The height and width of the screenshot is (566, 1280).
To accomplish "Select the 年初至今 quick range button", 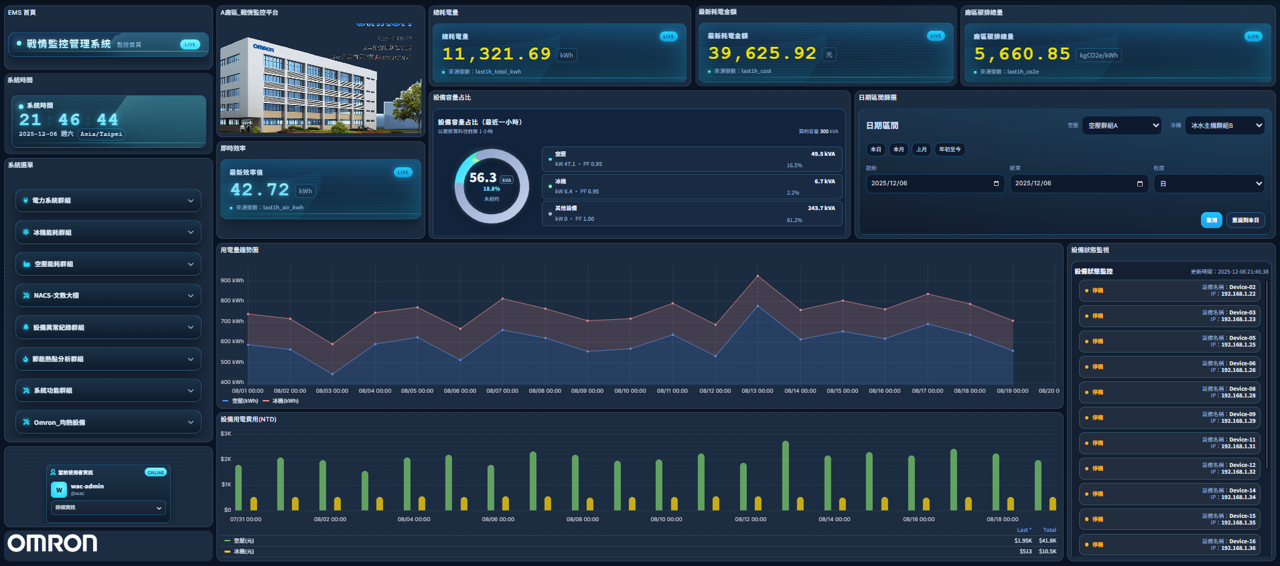I will click(950, 149).
